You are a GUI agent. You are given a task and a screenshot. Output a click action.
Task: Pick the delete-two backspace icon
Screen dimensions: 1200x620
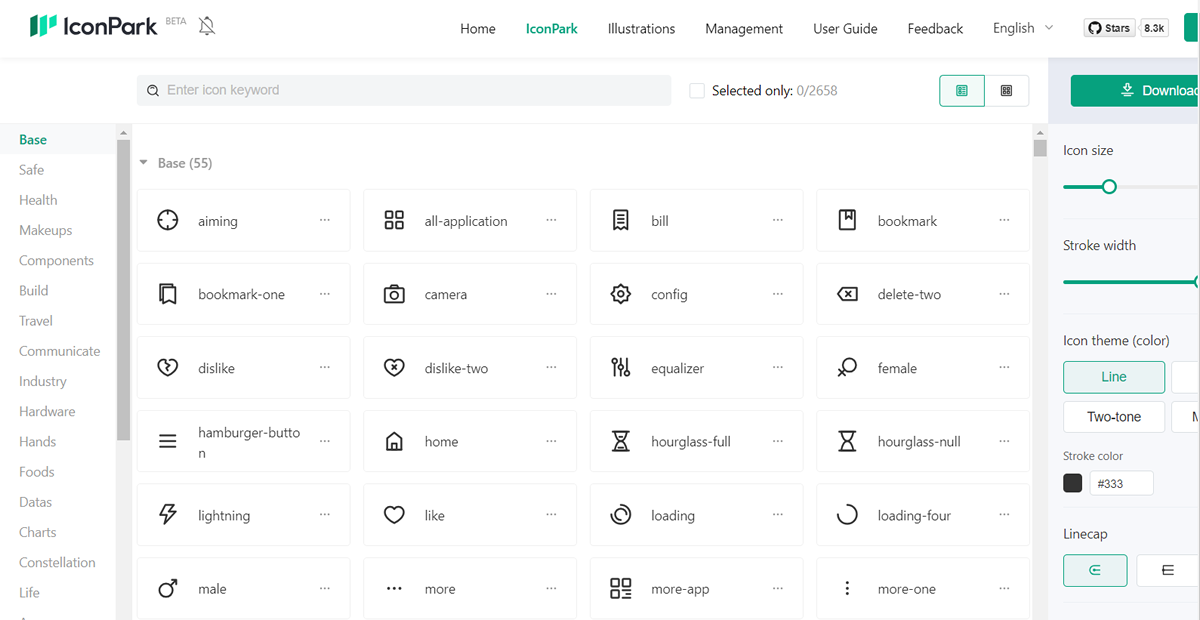847,294
